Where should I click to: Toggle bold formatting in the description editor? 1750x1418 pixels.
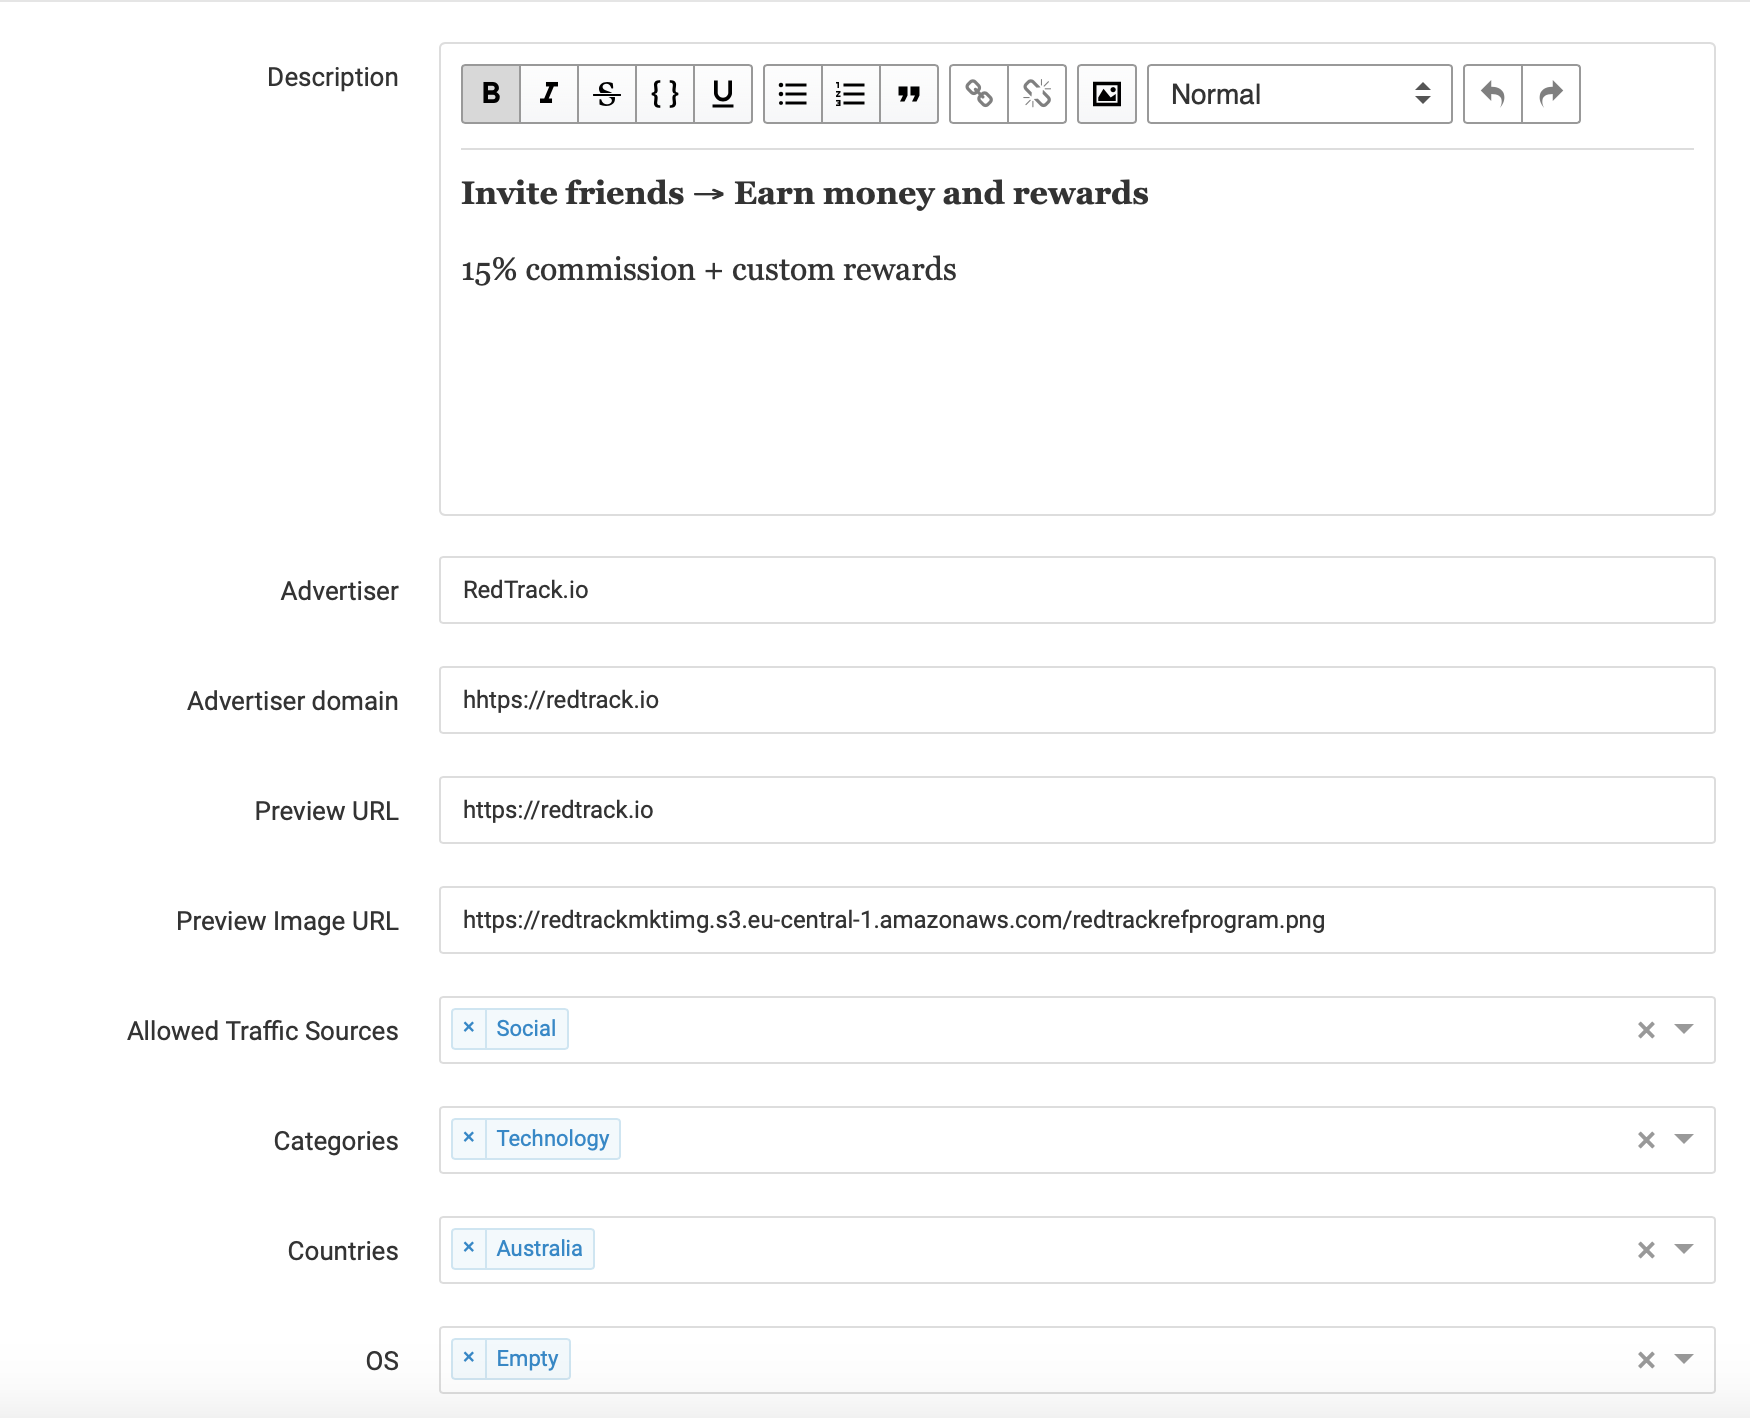point(491,94)
